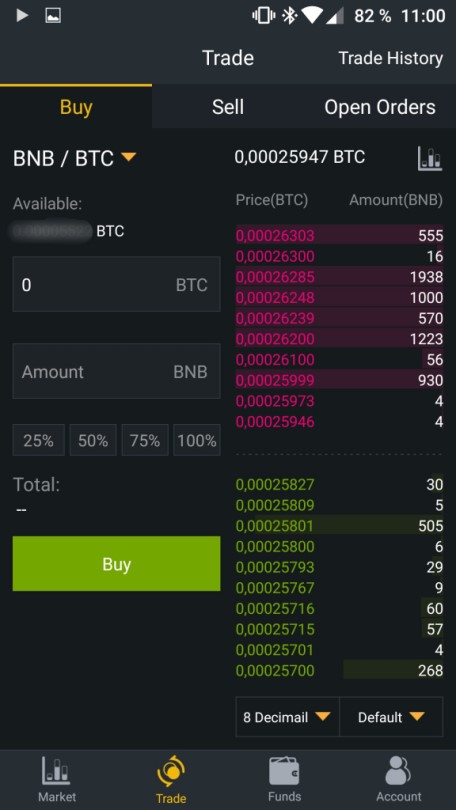Select the 0,00025801 bid price row
This screenshot has width=456, height=810.
(x=339, y=526)
